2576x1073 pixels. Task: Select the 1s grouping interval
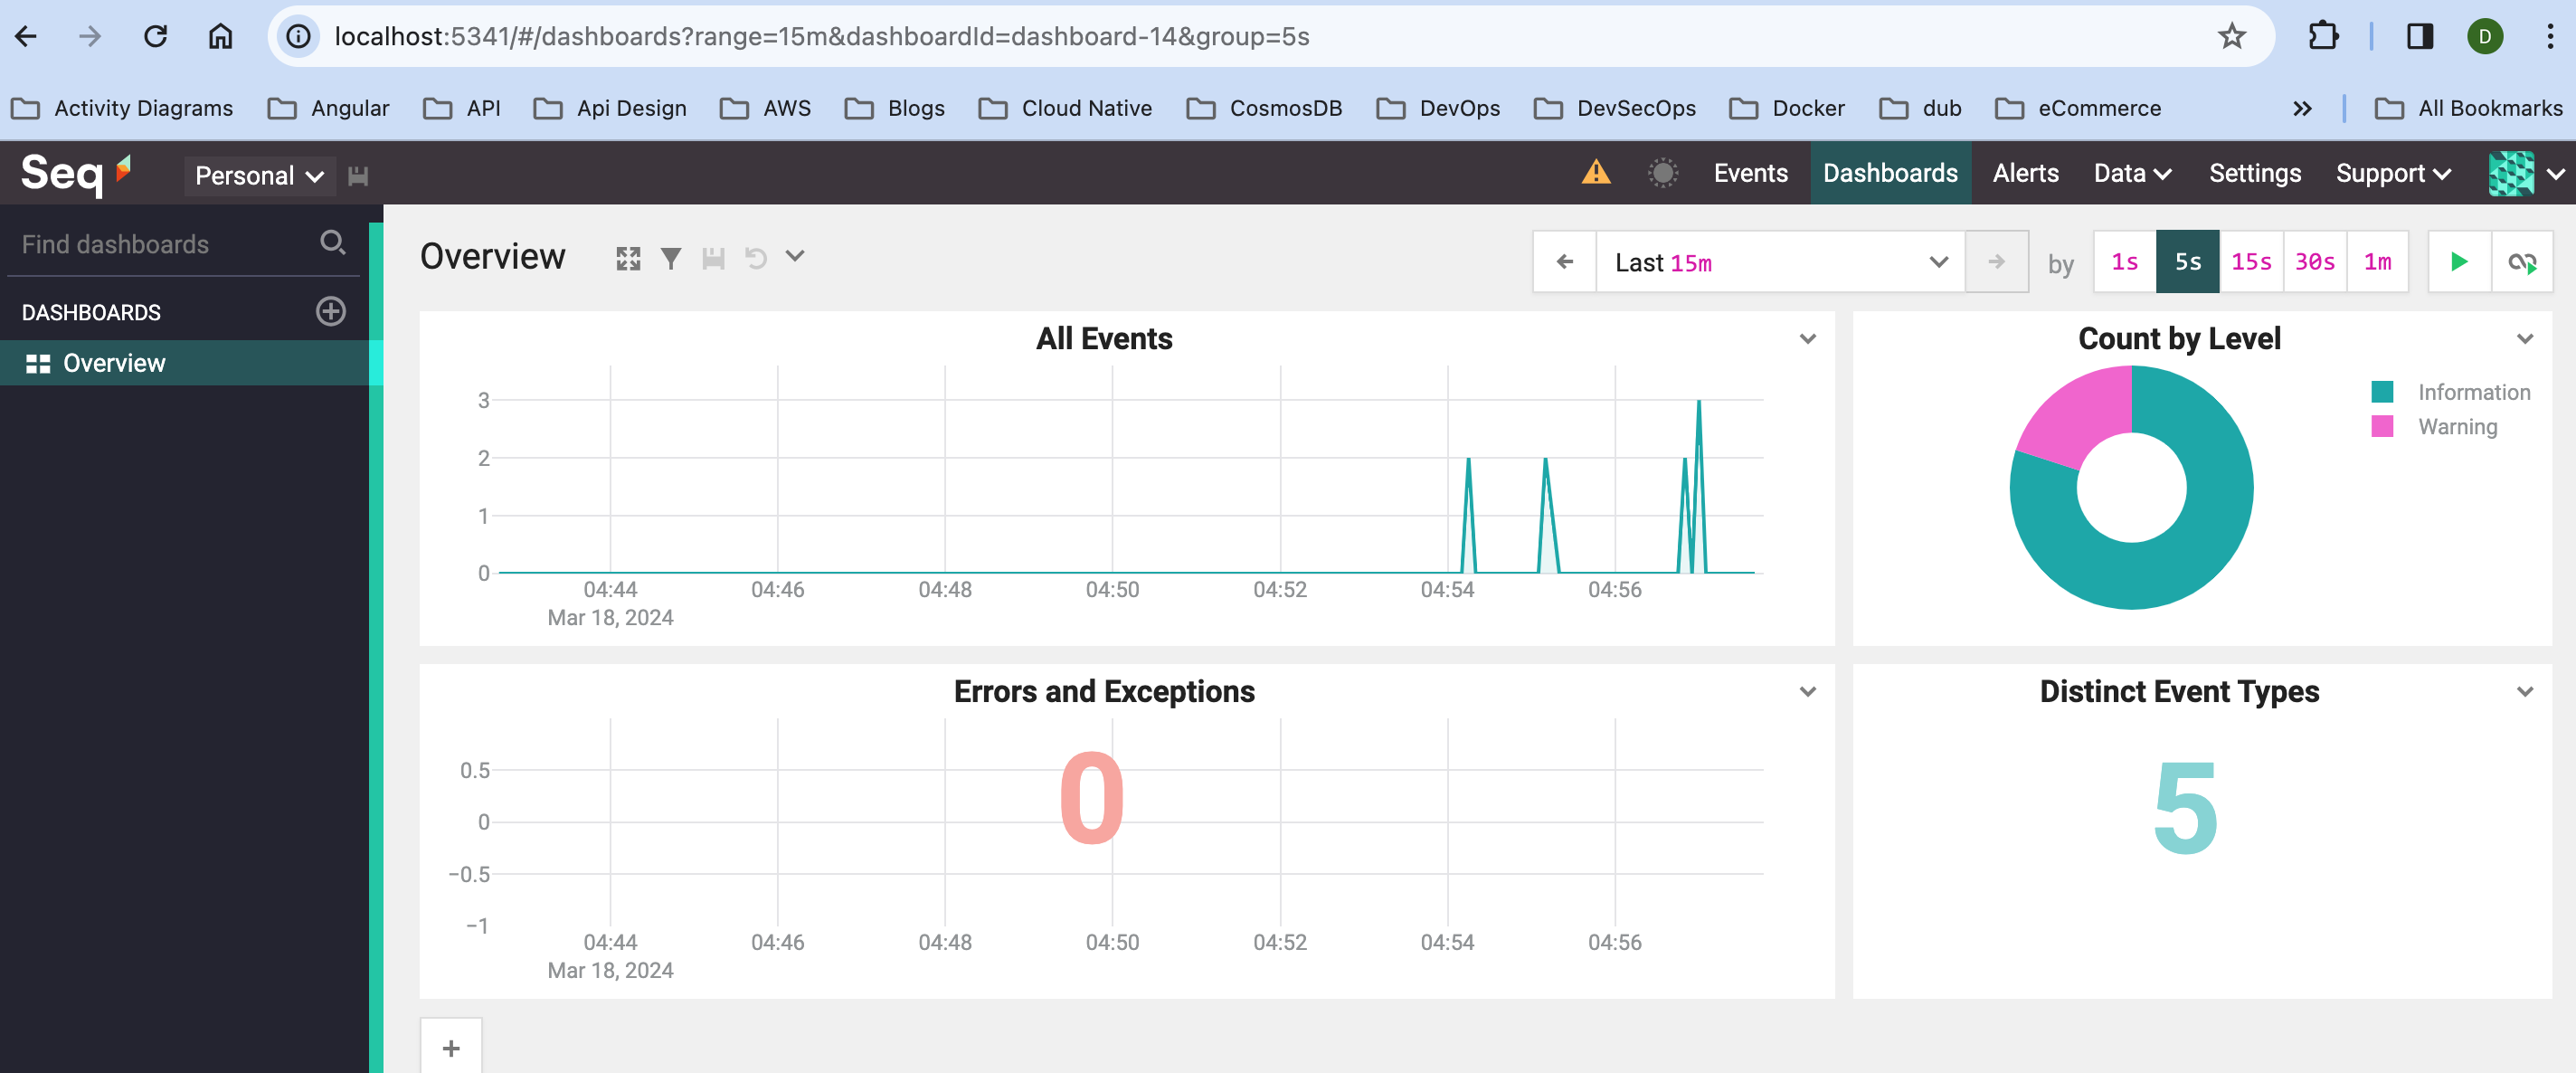tap(2124, 262)
